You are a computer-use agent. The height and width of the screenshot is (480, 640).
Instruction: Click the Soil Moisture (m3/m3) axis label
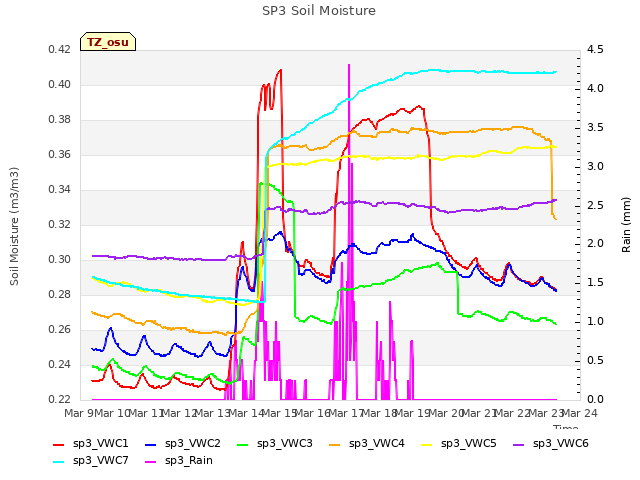(14, 226)
